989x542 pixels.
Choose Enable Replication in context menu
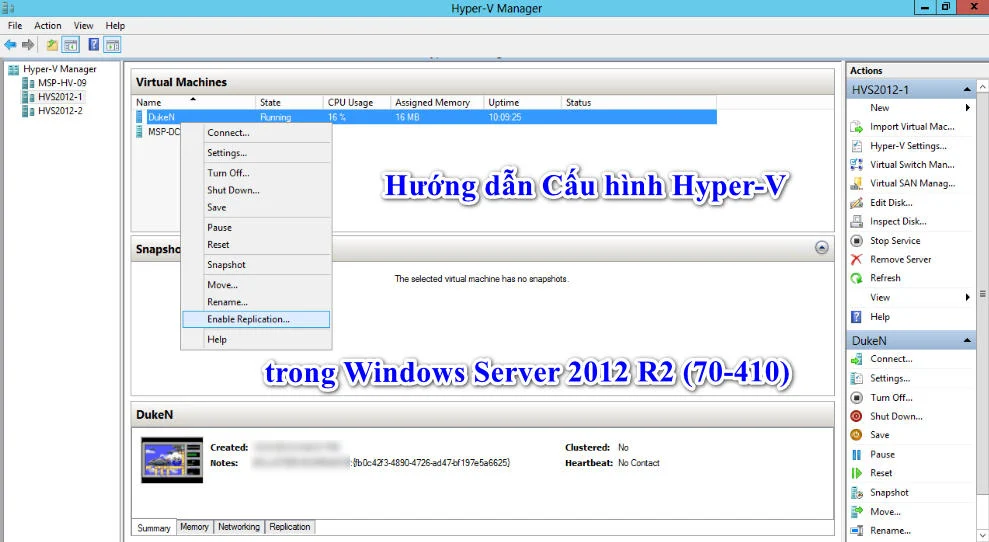(256, 319)
